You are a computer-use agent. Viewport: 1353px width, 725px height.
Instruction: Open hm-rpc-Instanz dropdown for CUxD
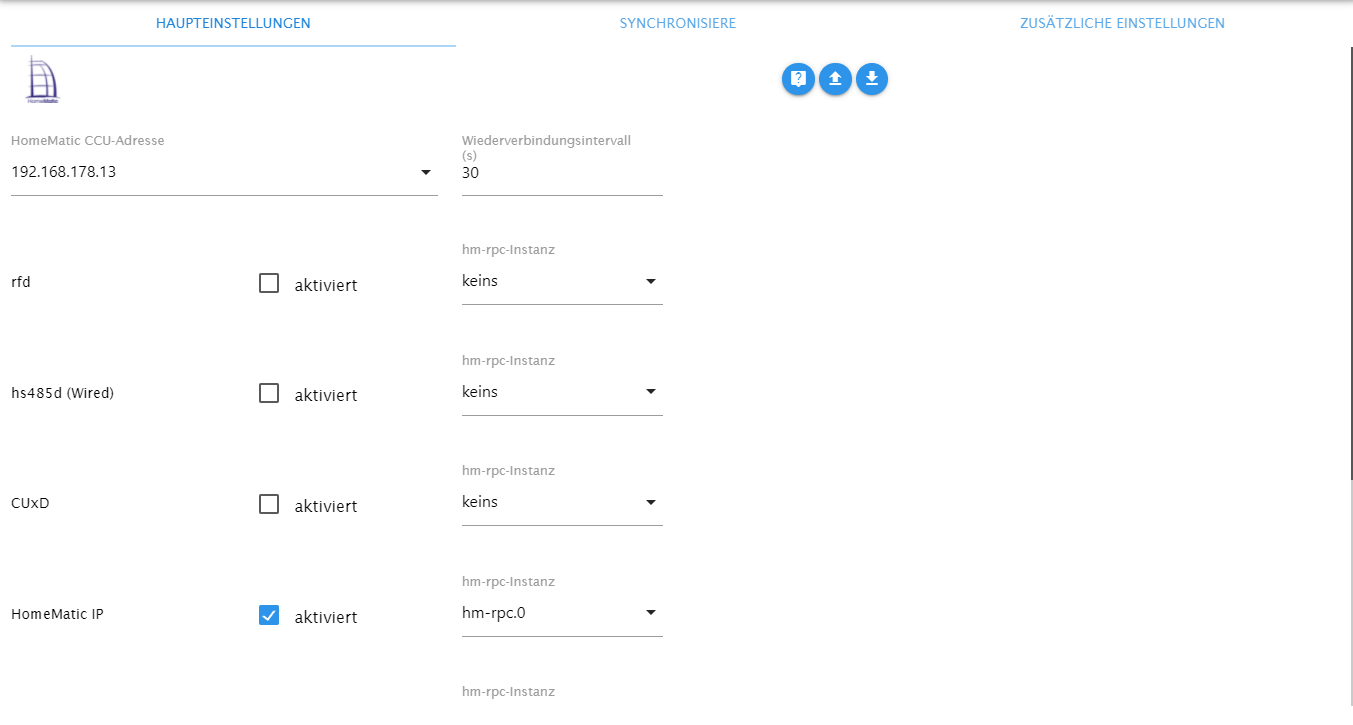tap(562, 502)
